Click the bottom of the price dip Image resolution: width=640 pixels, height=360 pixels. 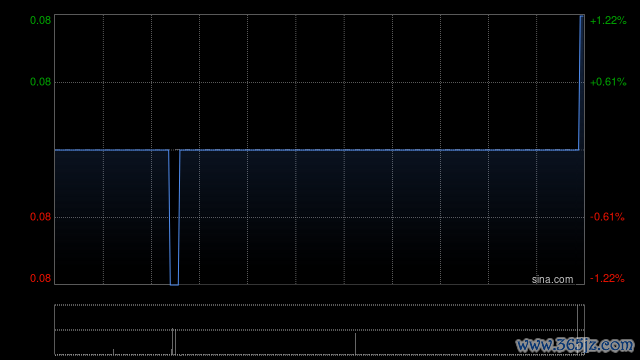click(174, 284)
